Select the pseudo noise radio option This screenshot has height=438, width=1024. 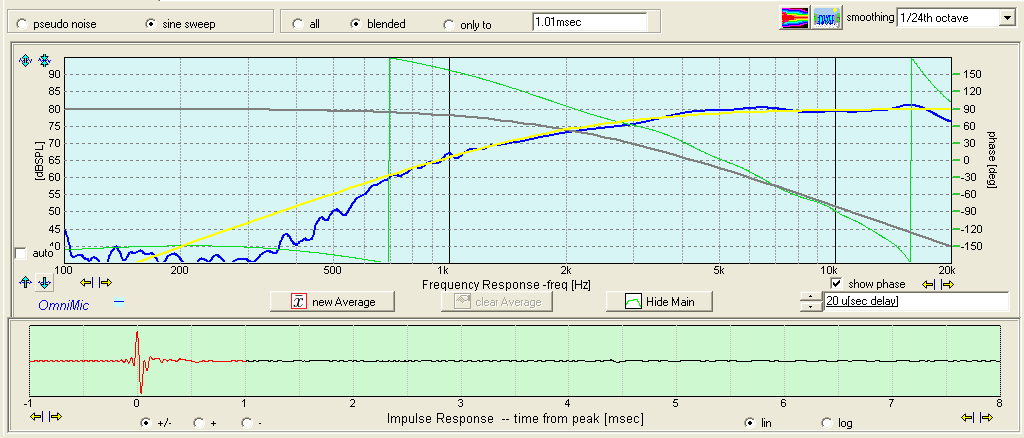click(x=22, y=23)
